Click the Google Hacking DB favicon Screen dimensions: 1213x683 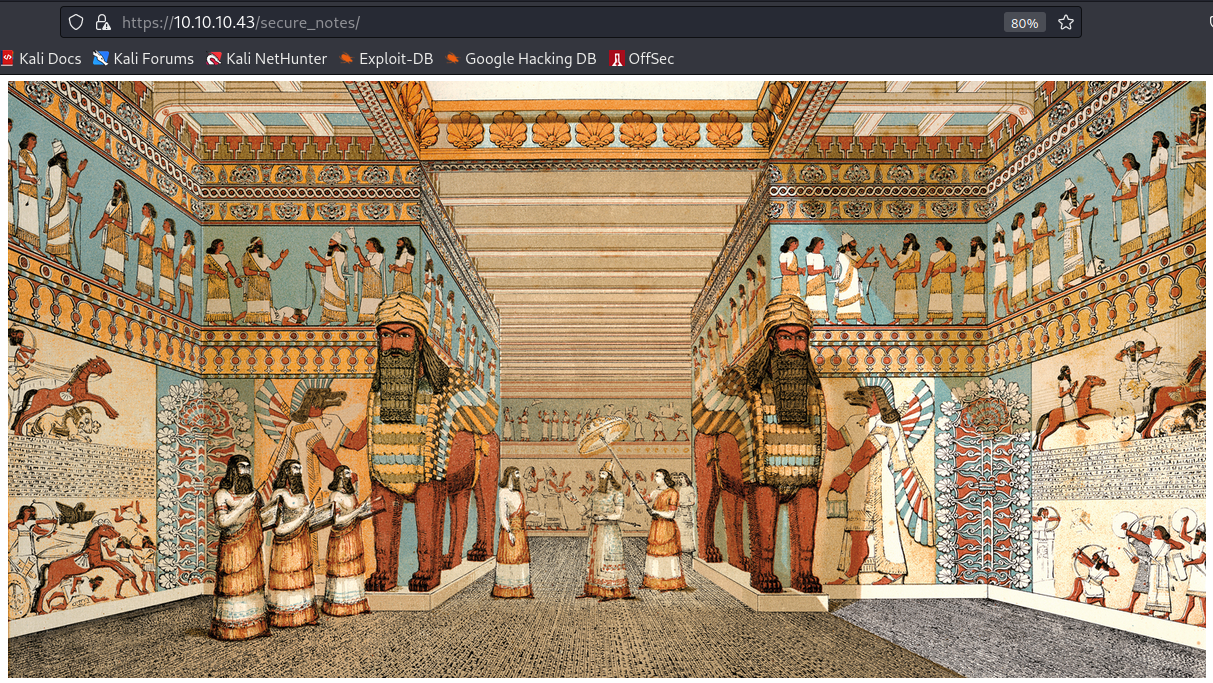tap(453, 59)
